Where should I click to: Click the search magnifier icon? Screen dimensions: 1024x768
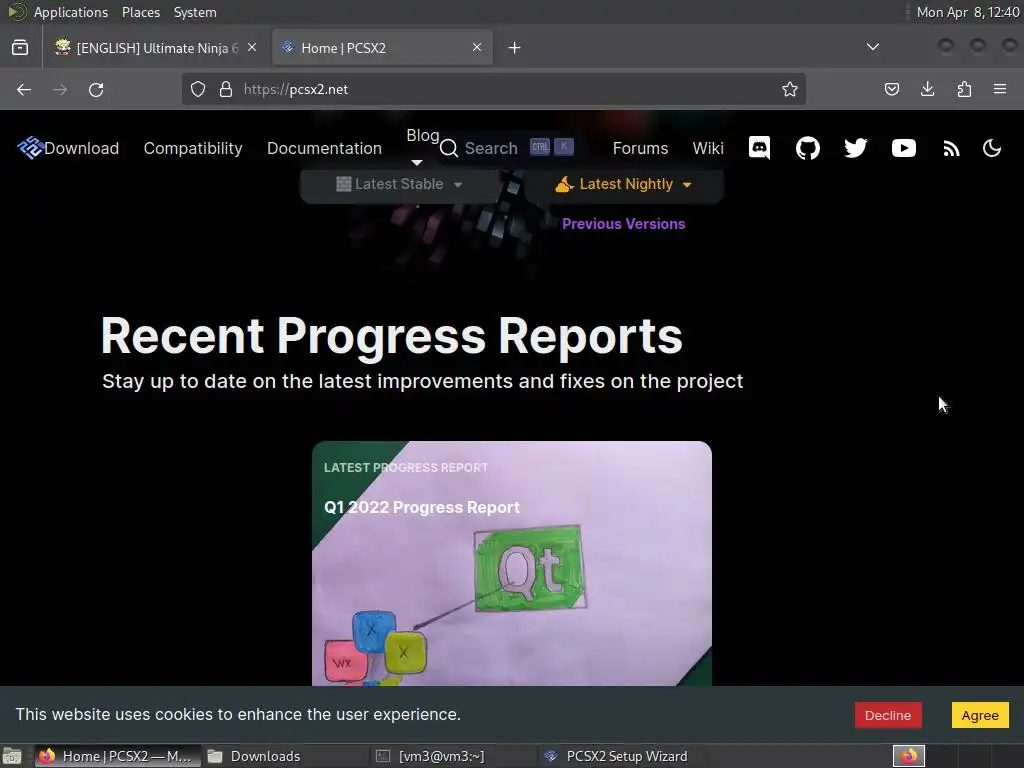449,148
